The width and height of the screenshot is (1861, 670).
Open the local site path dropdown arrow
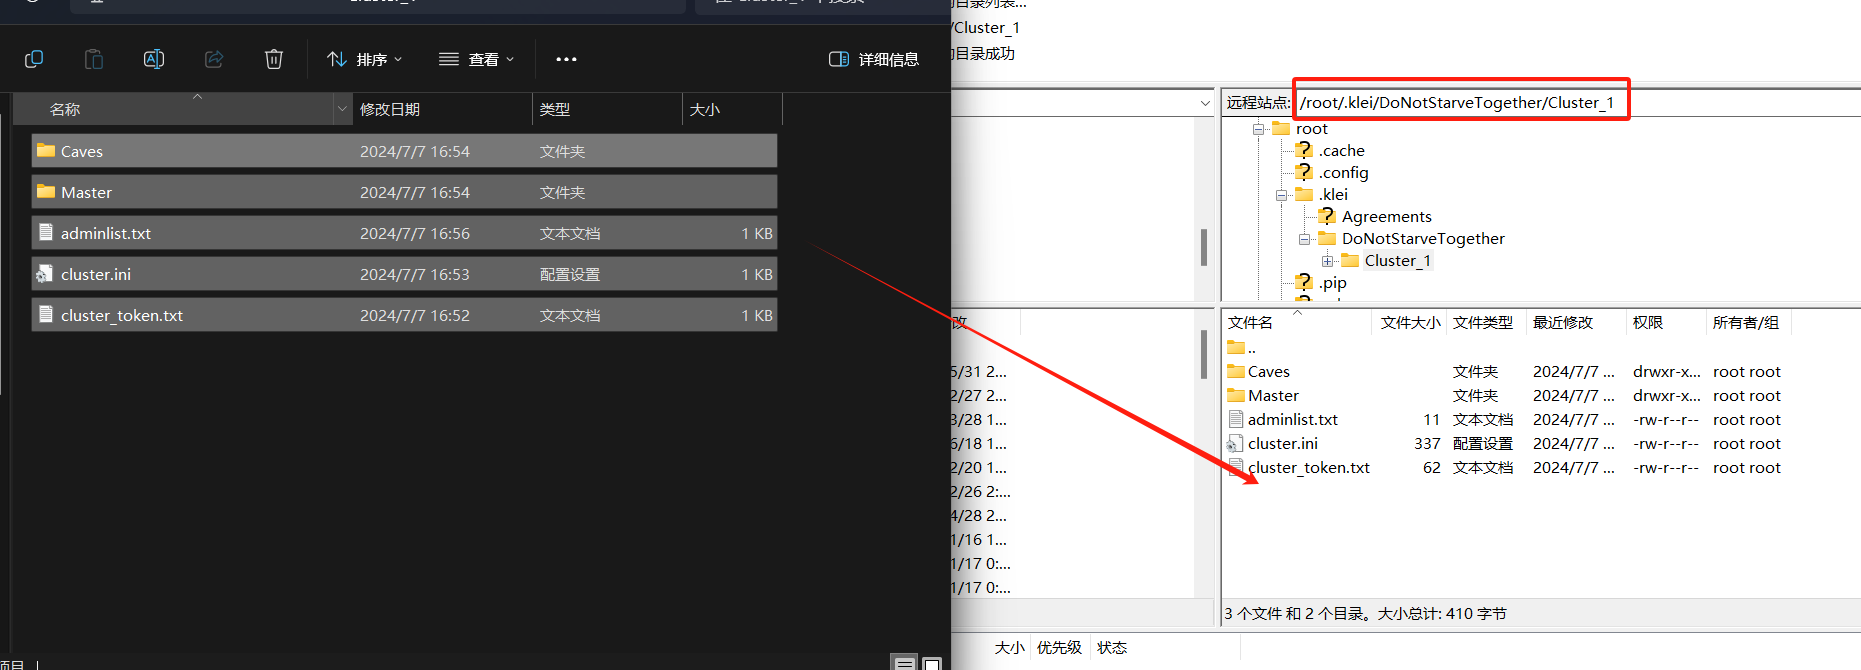click(x=1205, y=103)
